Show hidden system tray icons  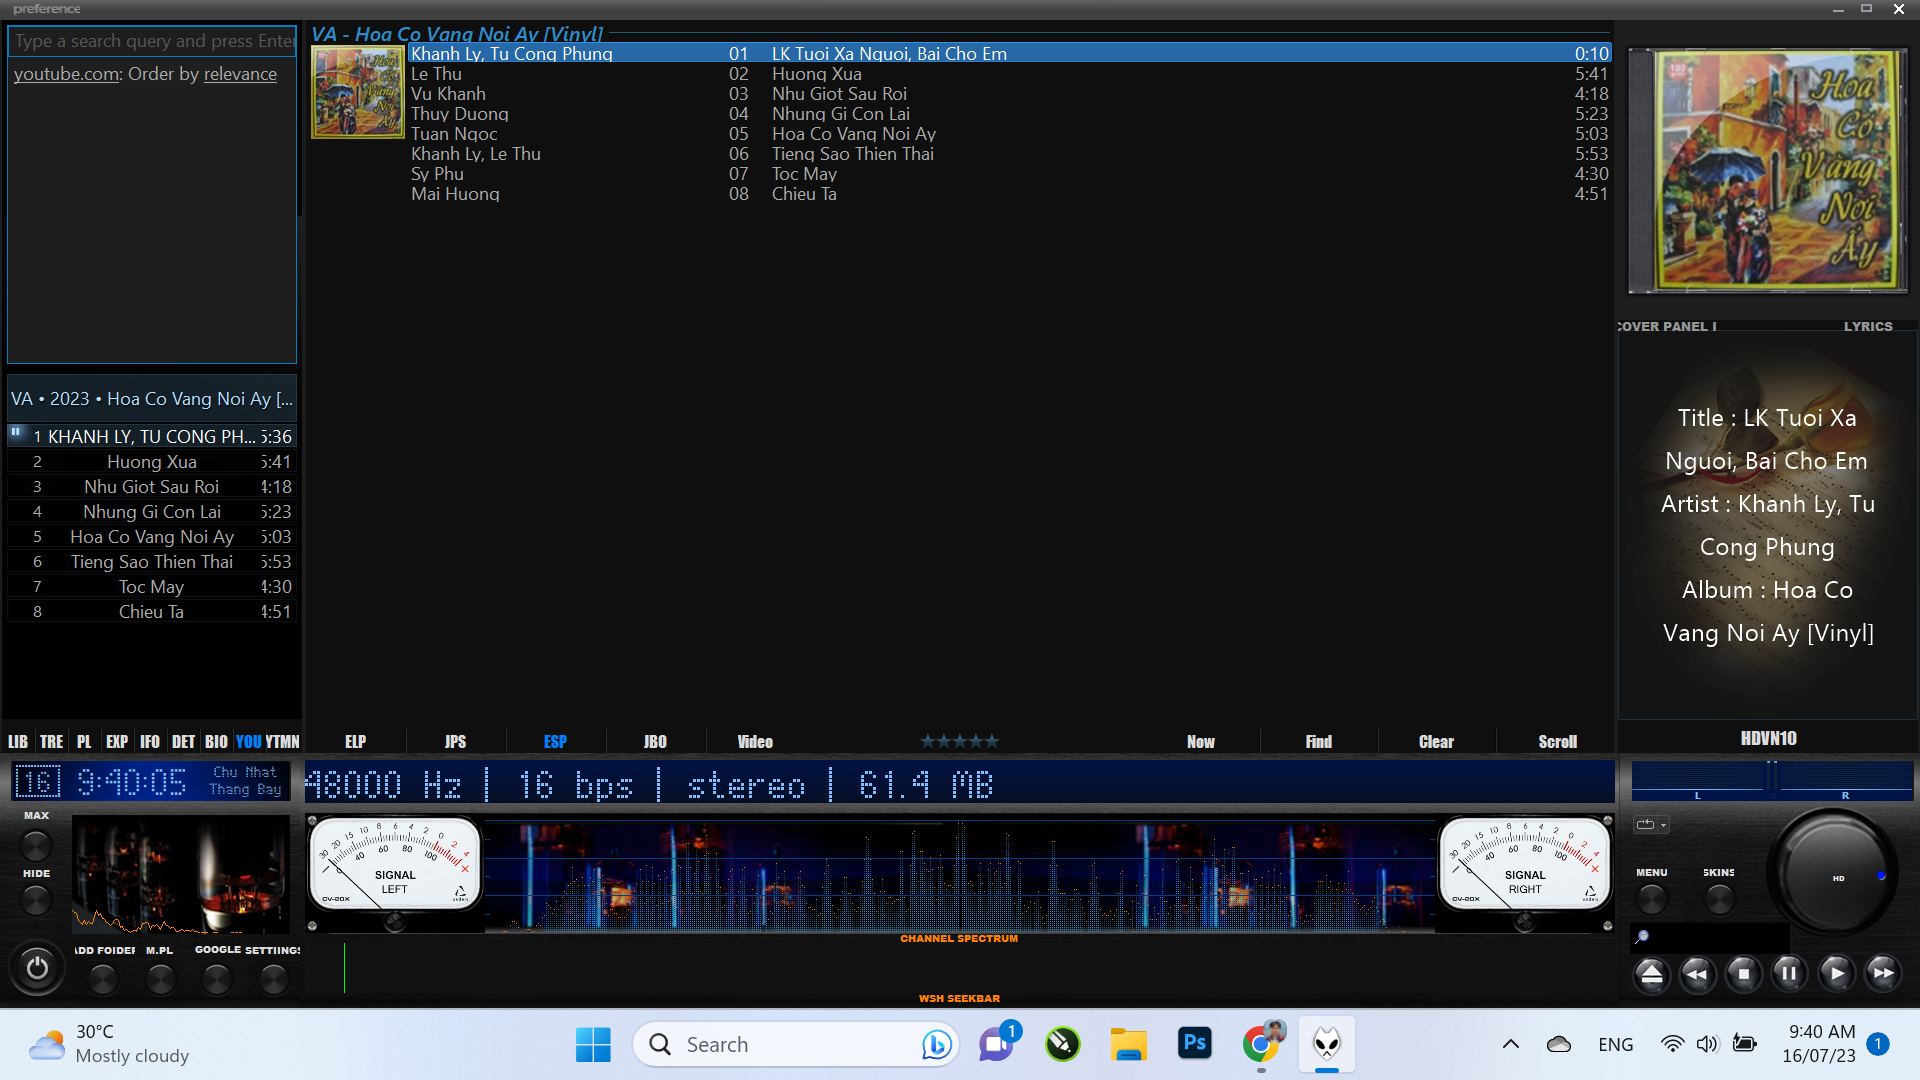pos(1510,1044)
